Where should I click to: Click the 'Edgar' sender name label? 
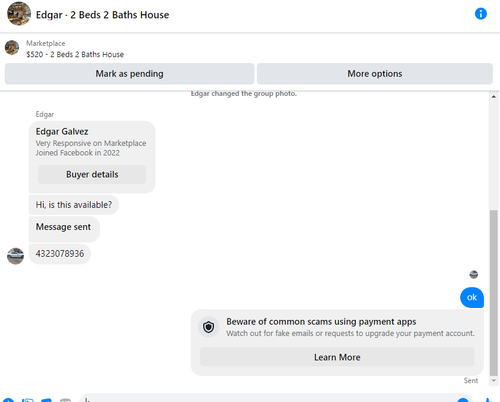coord(45,114)
